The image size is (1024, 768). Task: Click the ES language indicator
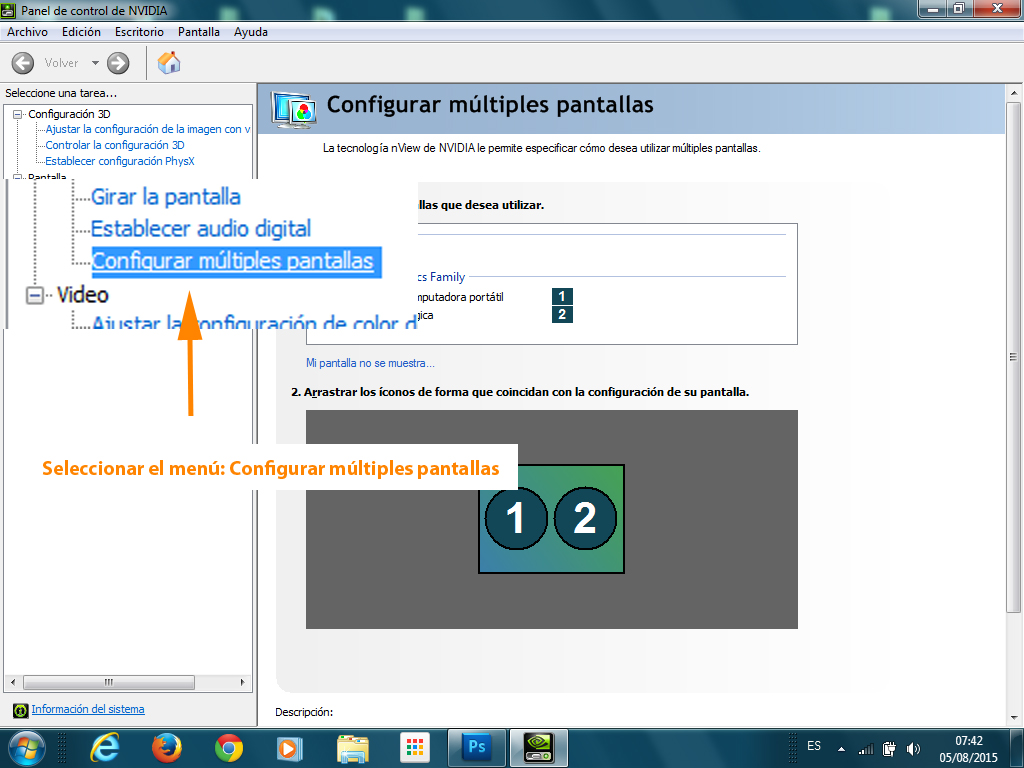pos(814,746)
